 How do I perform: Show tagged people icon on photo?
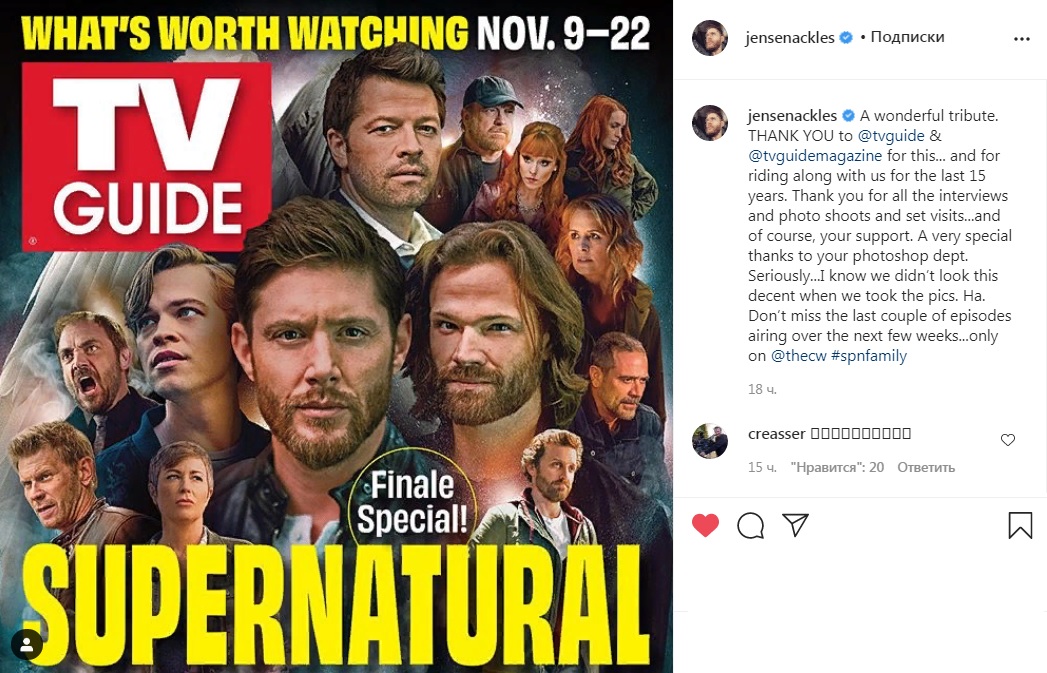pos(27,644)
